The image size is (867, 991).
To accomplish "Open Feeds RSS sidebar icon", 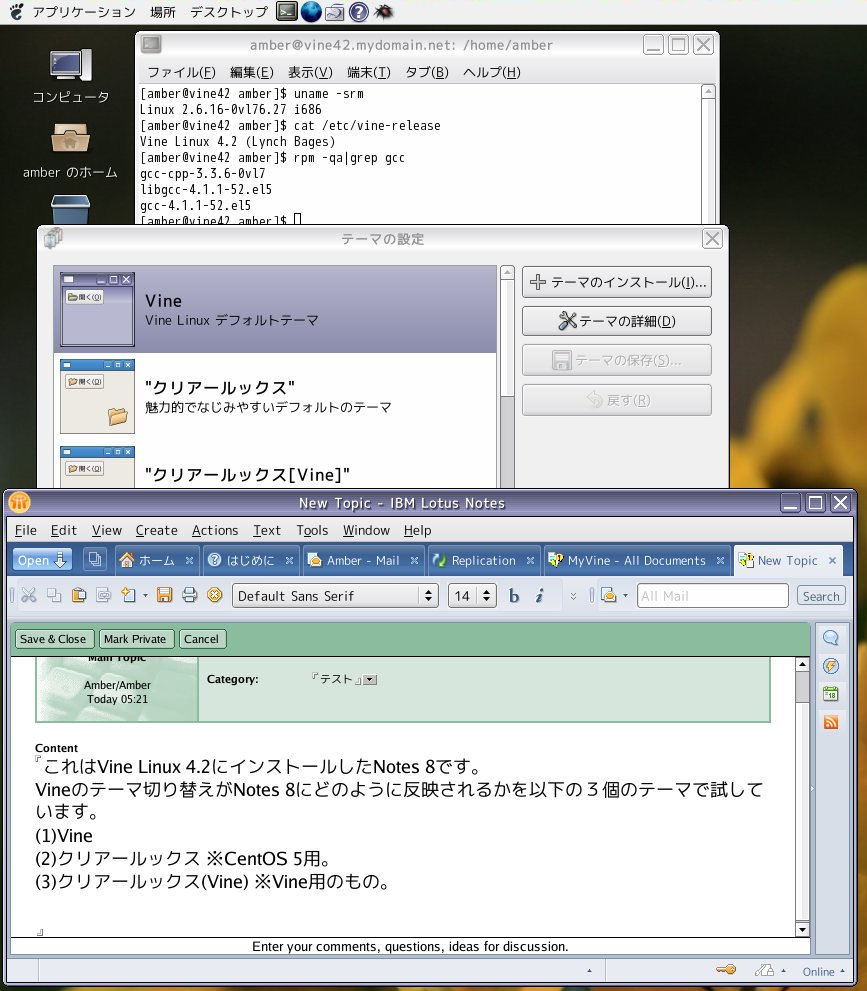I will point(830,722).
